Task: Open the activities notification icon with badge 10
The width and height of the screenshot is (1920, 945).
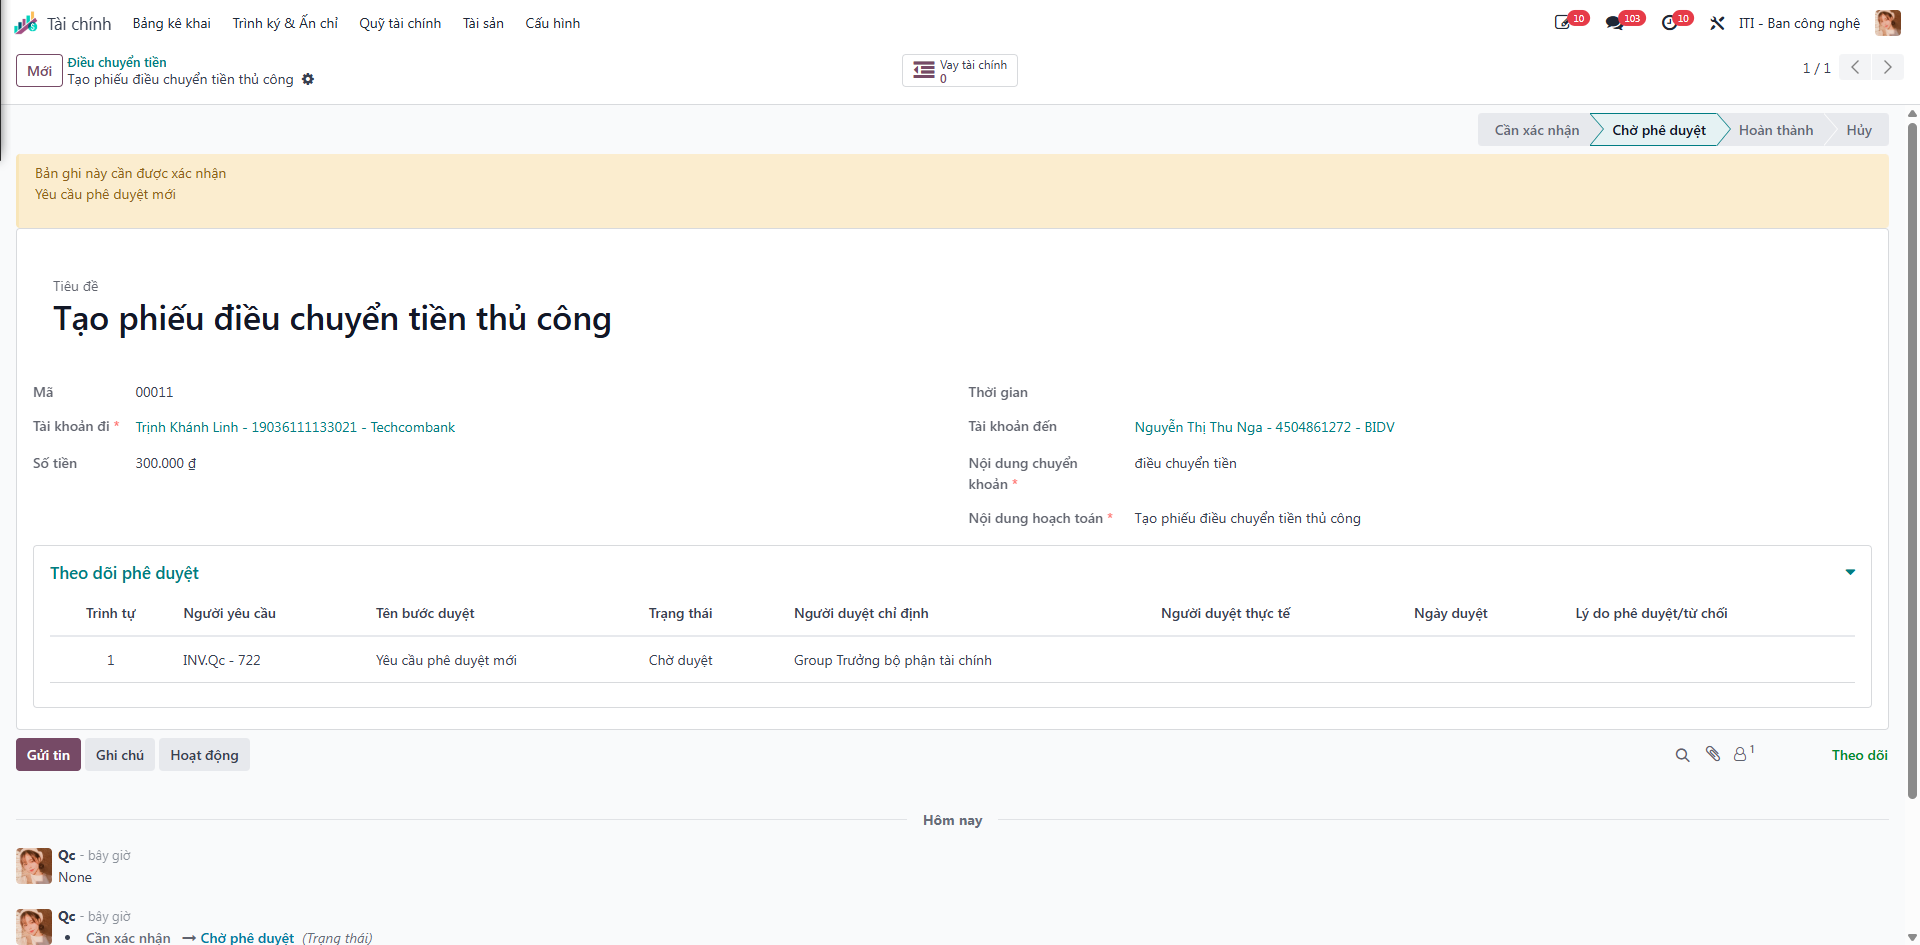Action: pos(1563,23)
